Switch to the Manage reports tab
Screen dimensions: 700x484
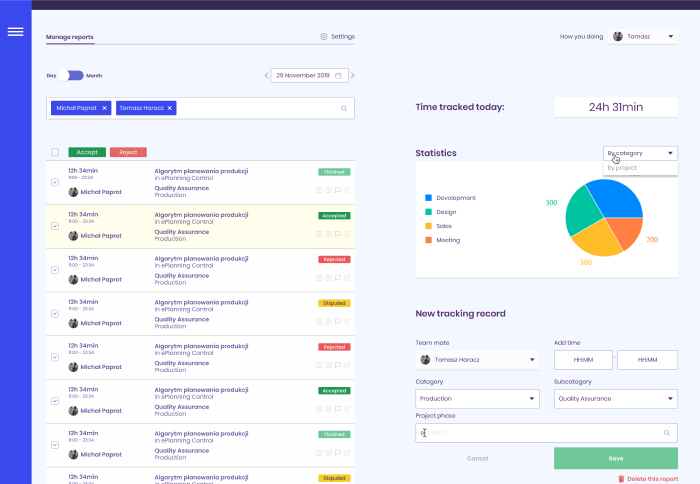pos(70,37)
